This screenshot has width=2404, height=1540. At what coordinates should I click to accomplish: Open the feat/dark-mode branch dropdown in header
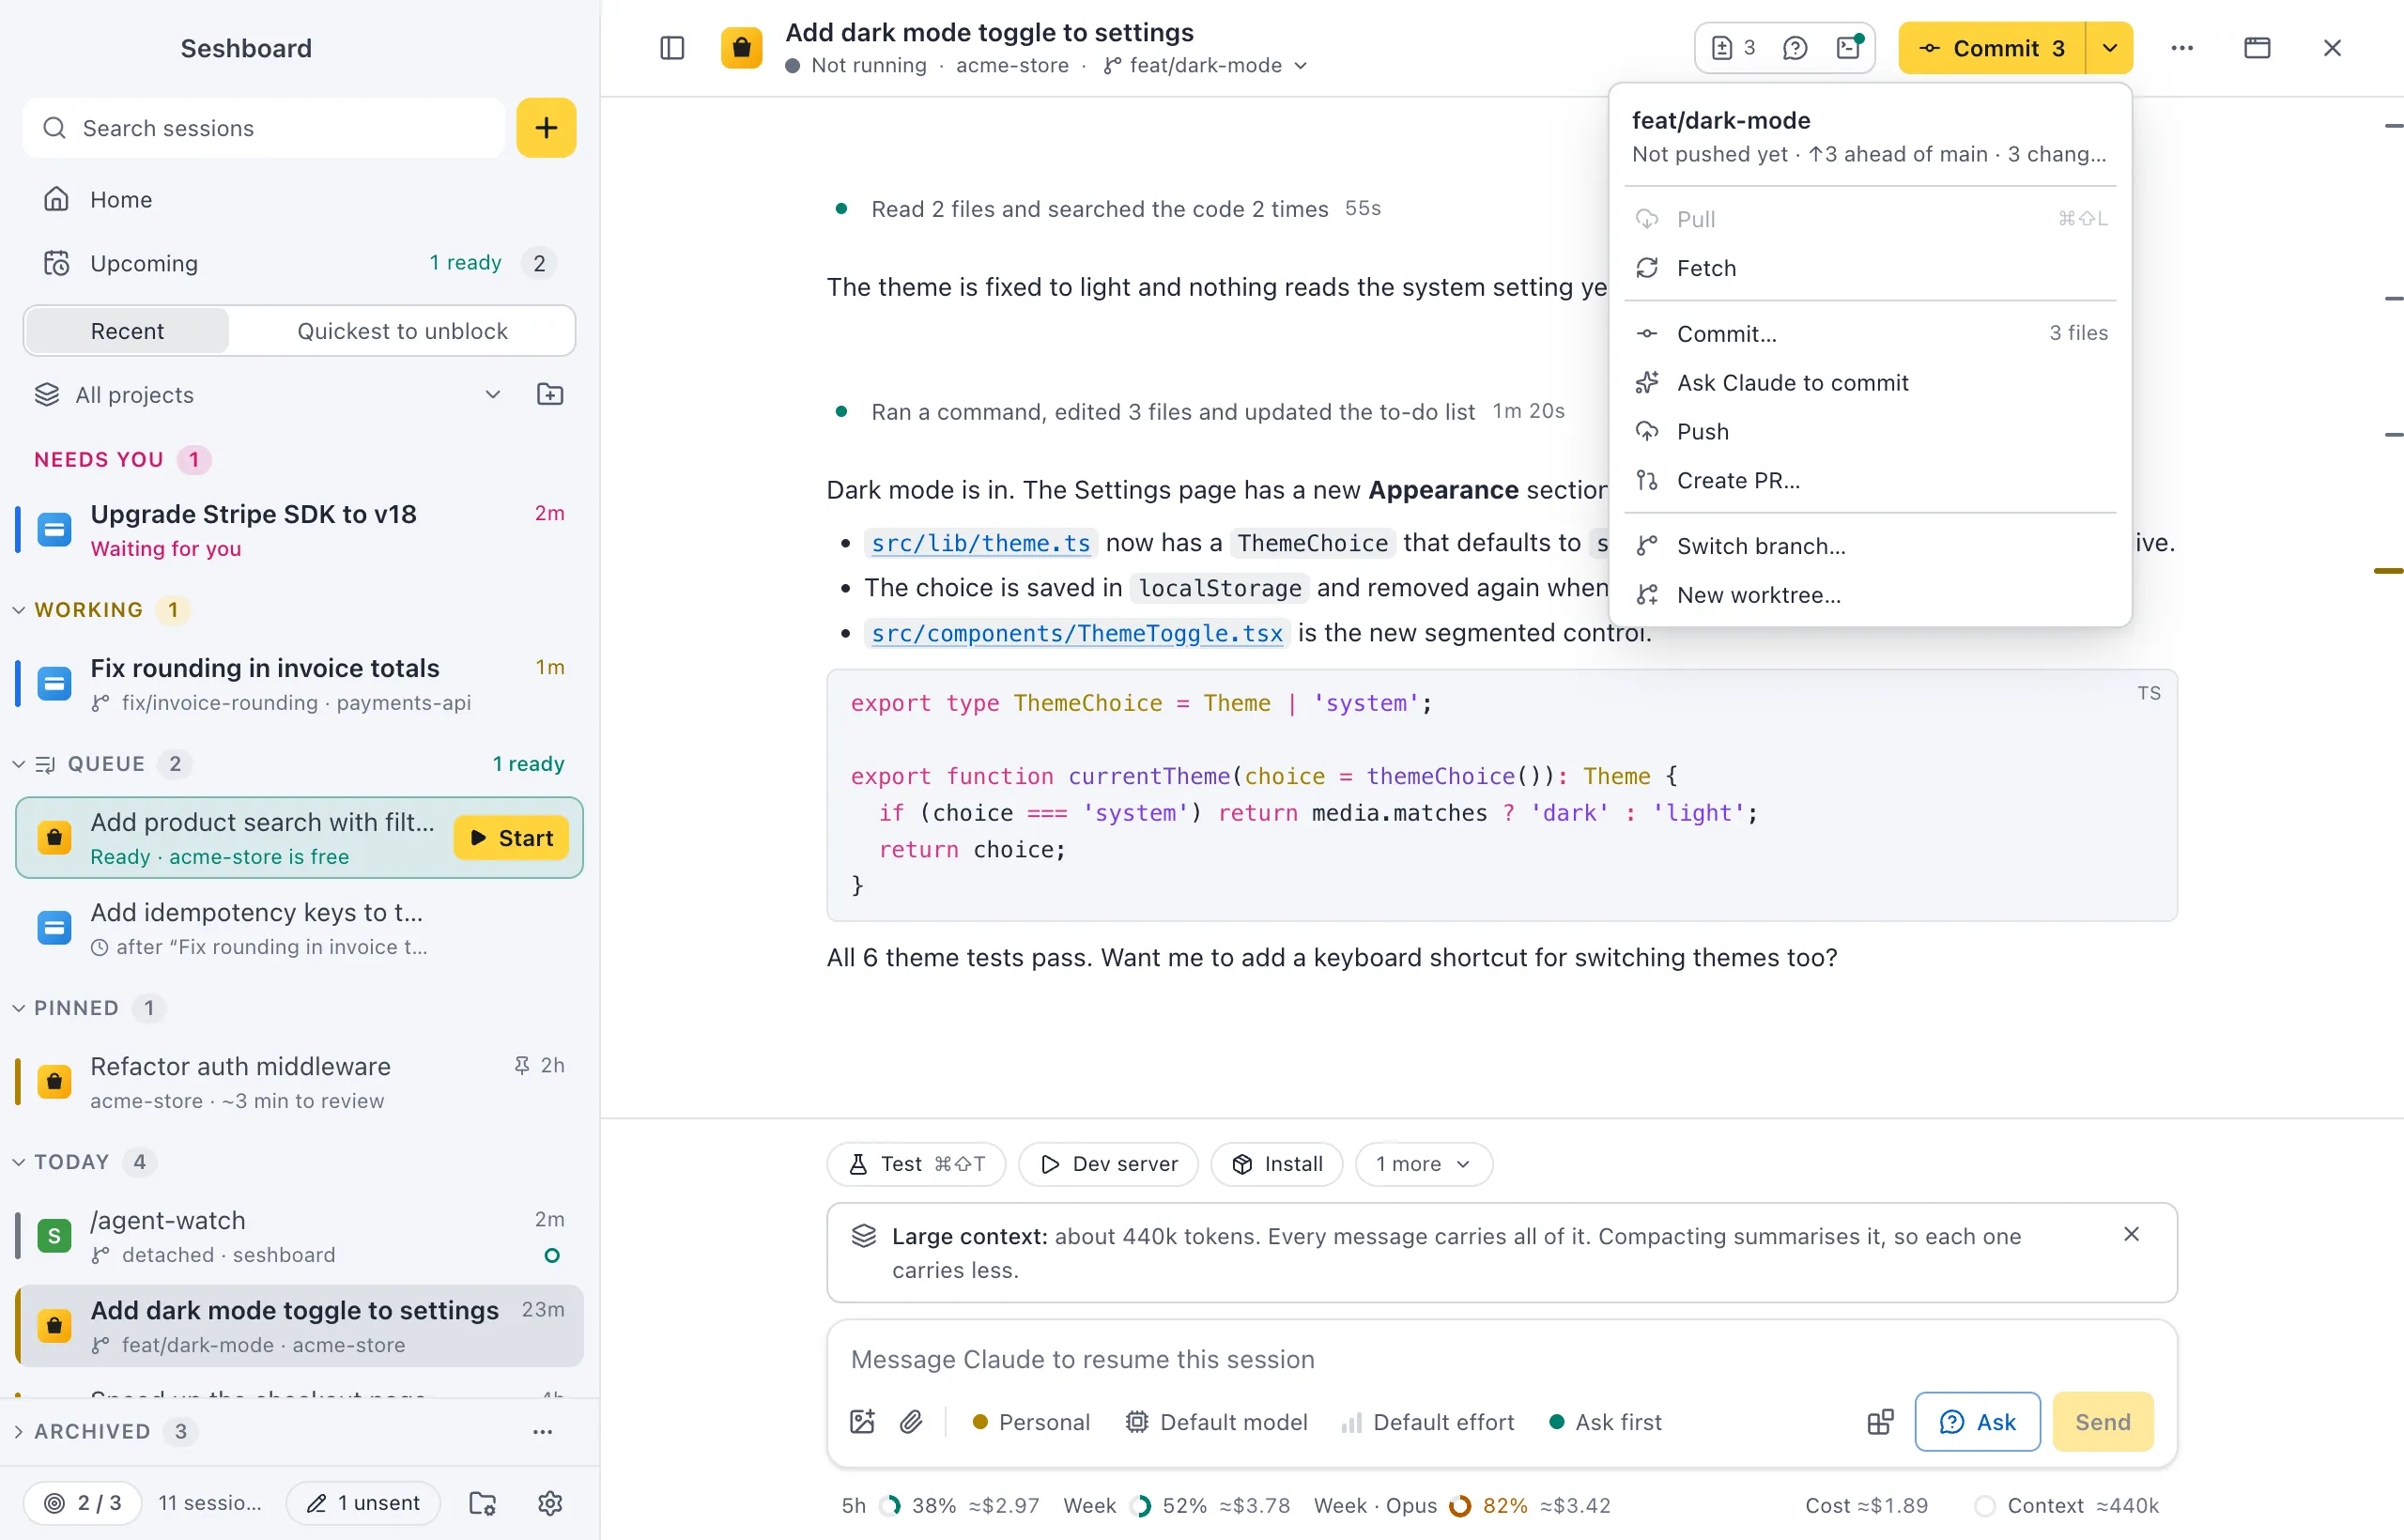pyautogui.click(x=1206, y=65)
